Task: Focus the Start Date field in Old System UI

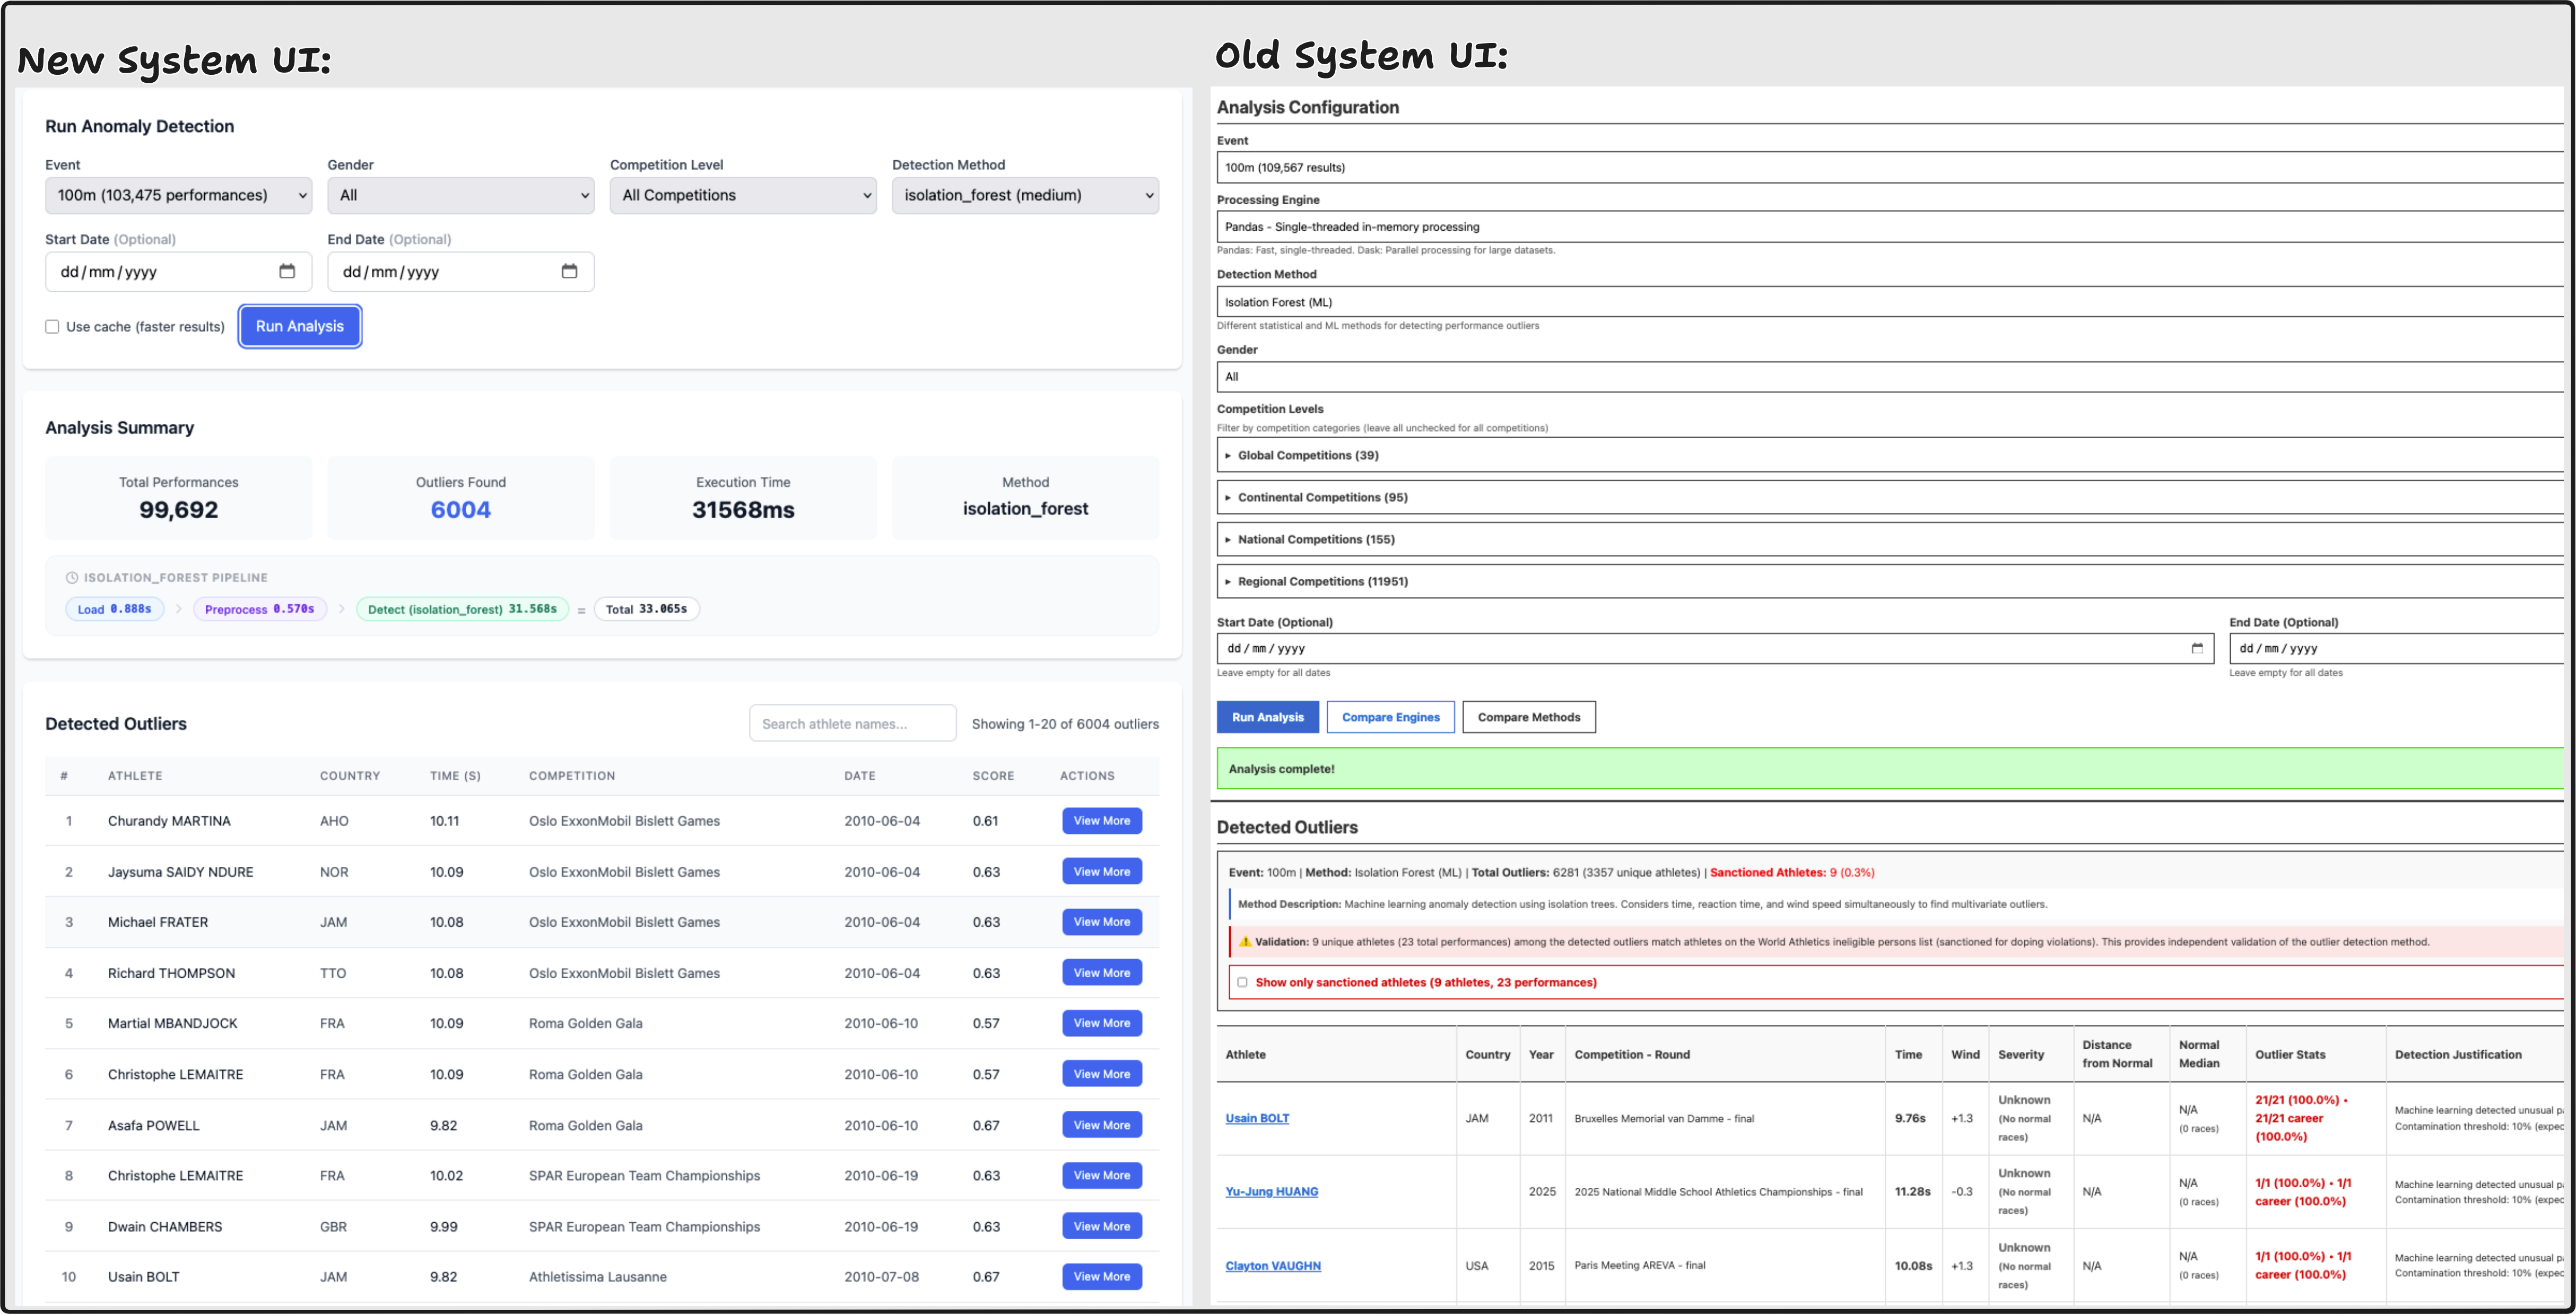Action: pos(1715,648)
